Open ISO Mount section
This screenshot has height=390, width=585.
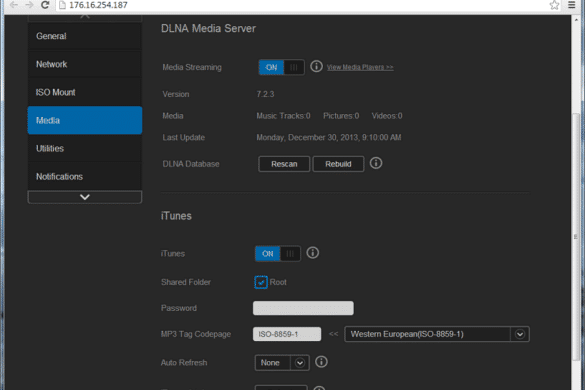[85, 92]
